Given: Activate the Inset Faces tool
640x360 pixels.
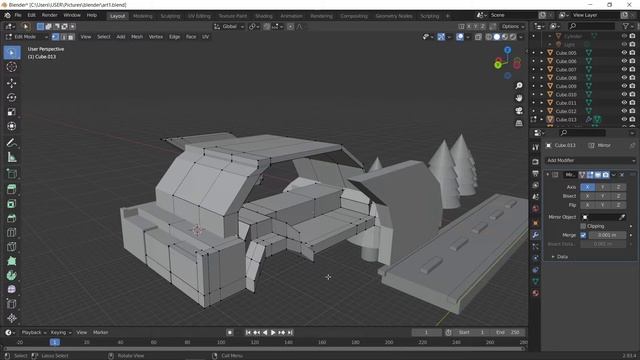Looking at the screenshot, I should [x=11, y=204].
